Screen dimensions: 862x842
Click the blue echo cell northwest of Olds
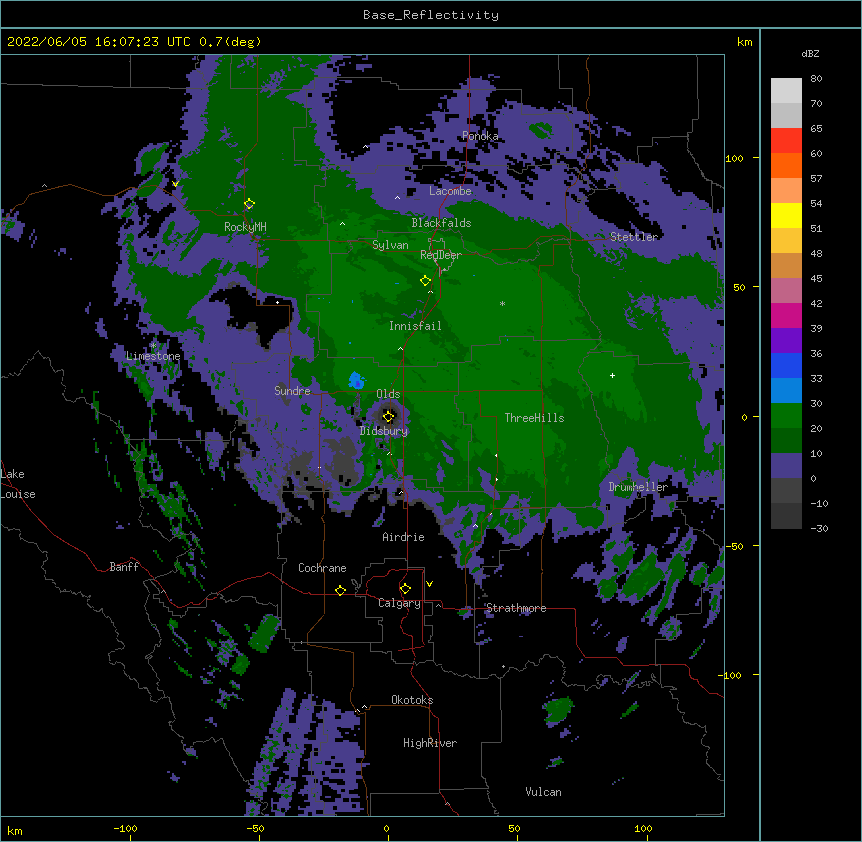(x=357, y=380)
